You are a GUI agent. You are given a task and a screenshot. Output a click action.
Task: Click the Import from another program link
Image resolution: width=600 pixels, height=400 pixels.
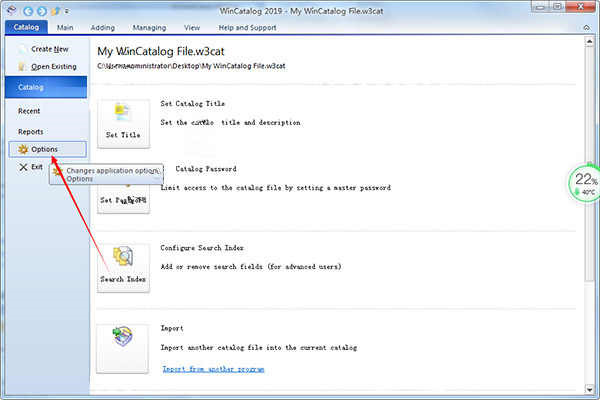point(213,369)
